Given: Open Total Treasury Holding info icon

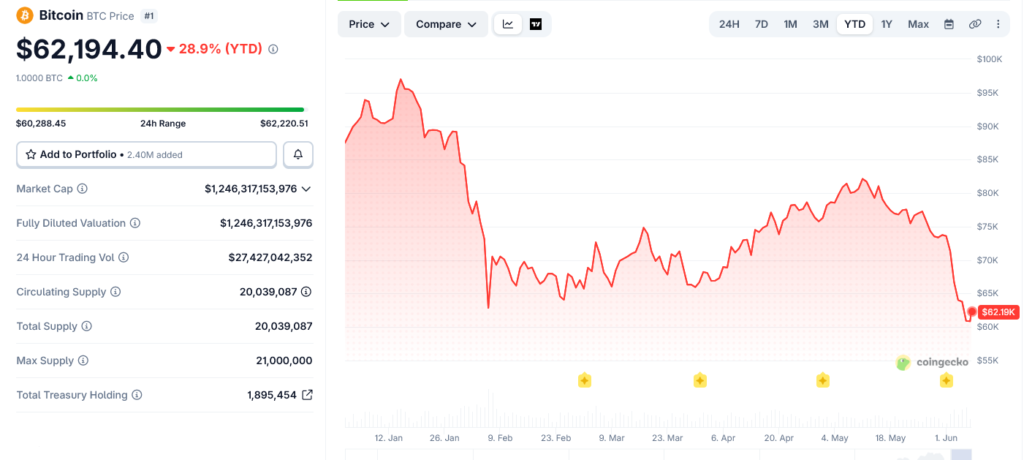Looking at the screenshot, I should (x=137, y=395).
